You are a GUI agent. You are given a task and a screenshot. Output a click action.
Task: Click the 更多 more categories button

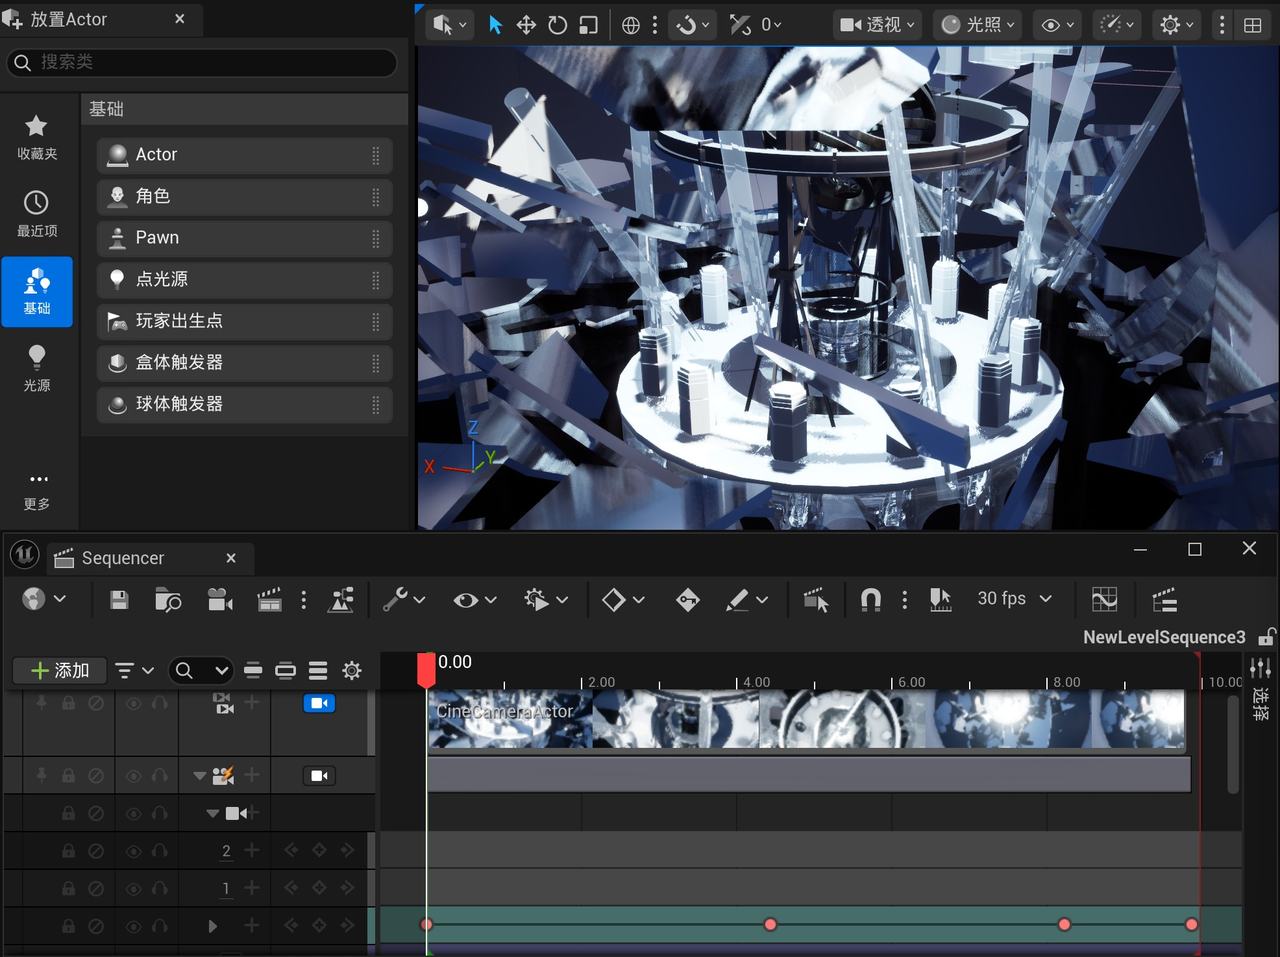tap(37, 491)
